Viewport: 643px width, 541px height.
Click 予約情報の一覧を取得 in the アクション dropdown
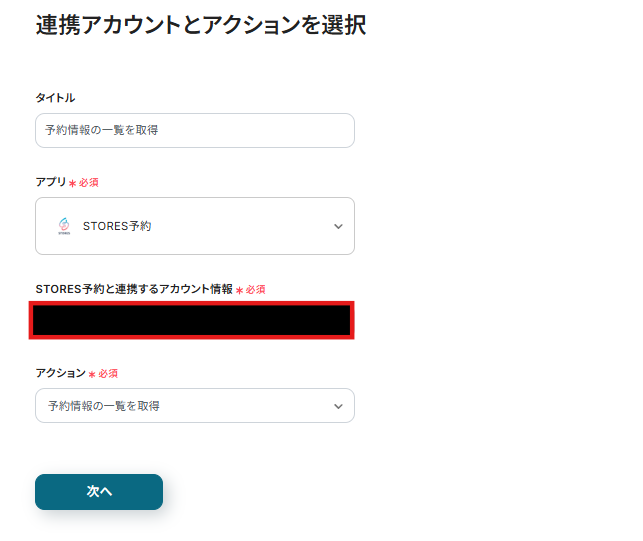tap(103, 406)
